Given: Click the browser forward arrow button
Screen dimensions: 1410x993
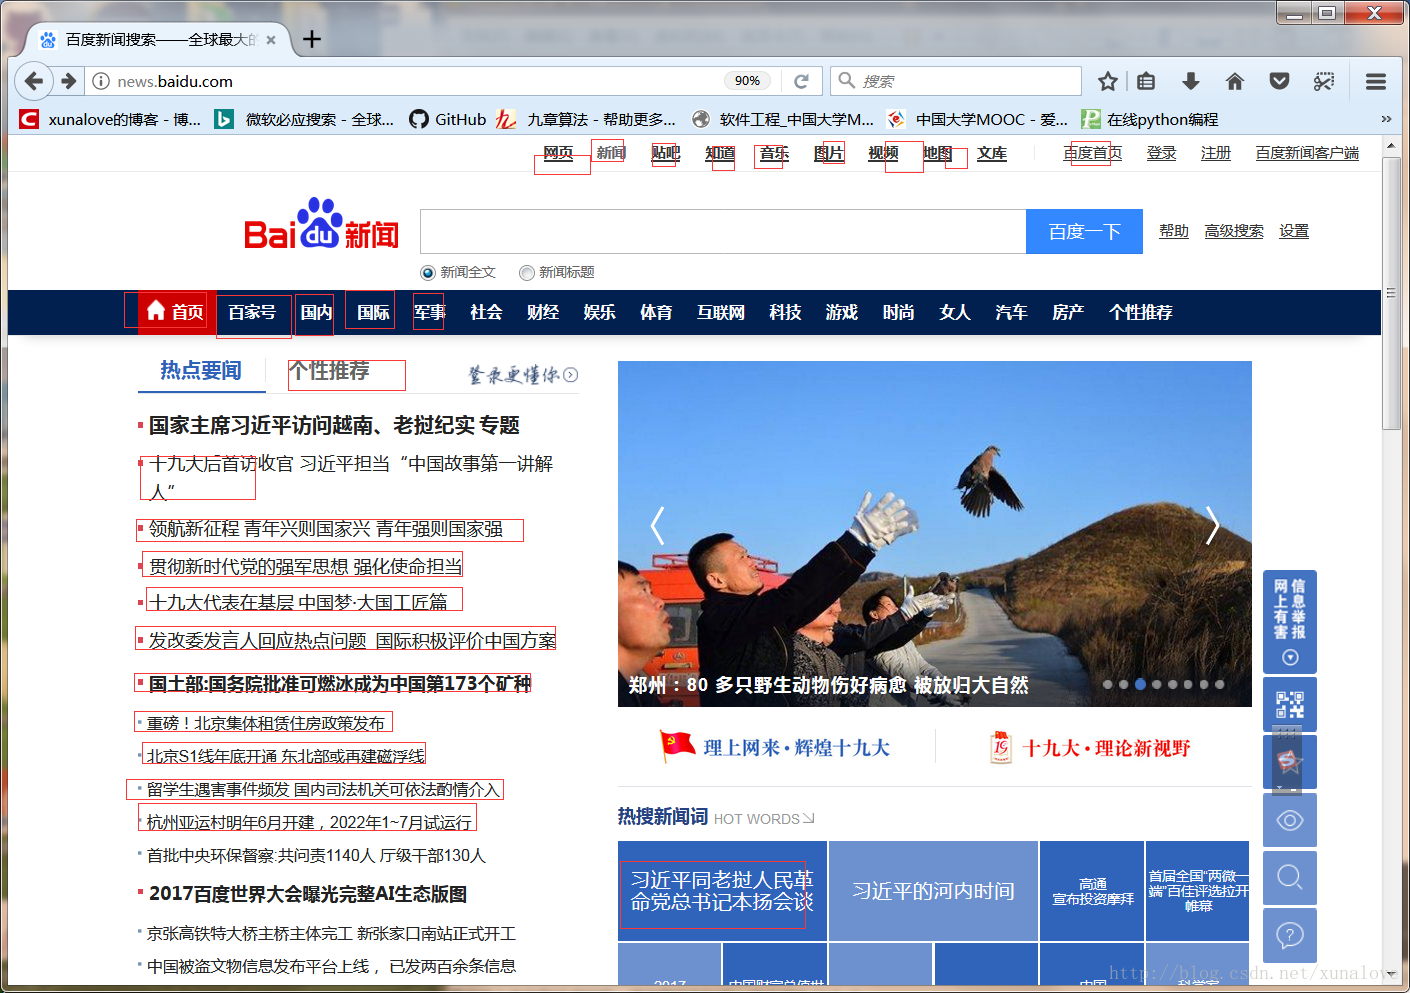Looking at the screenshot, I should point(68,81).
